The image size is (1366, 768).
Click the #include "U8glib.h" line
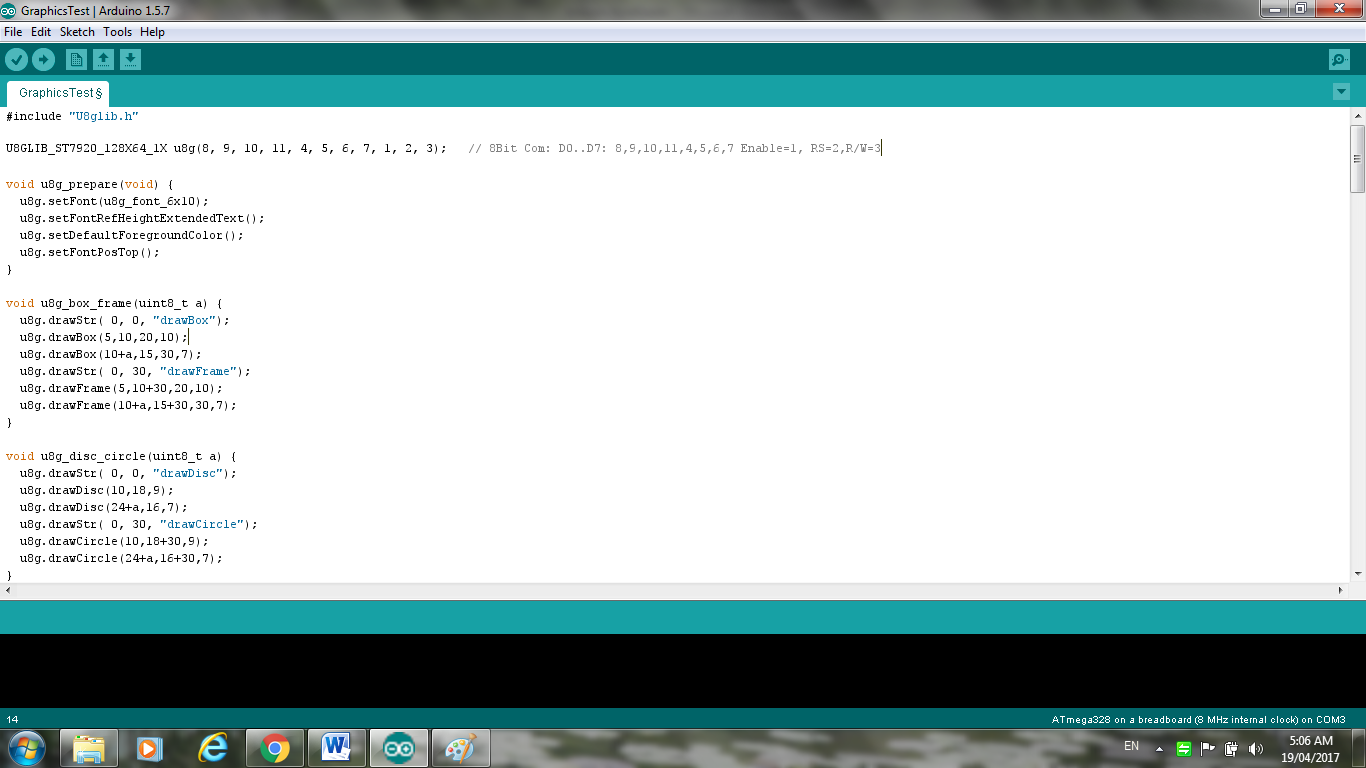coord(72,116)
